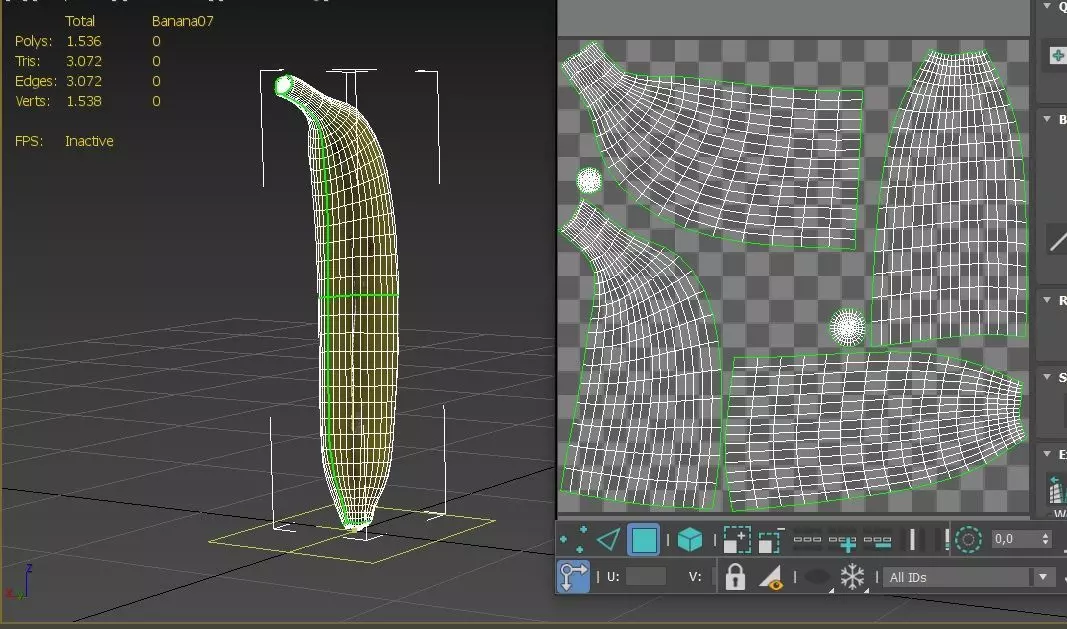Collapse the B rollout arrow in side panel
1067x629 pixels.
tap(1047, 119)
